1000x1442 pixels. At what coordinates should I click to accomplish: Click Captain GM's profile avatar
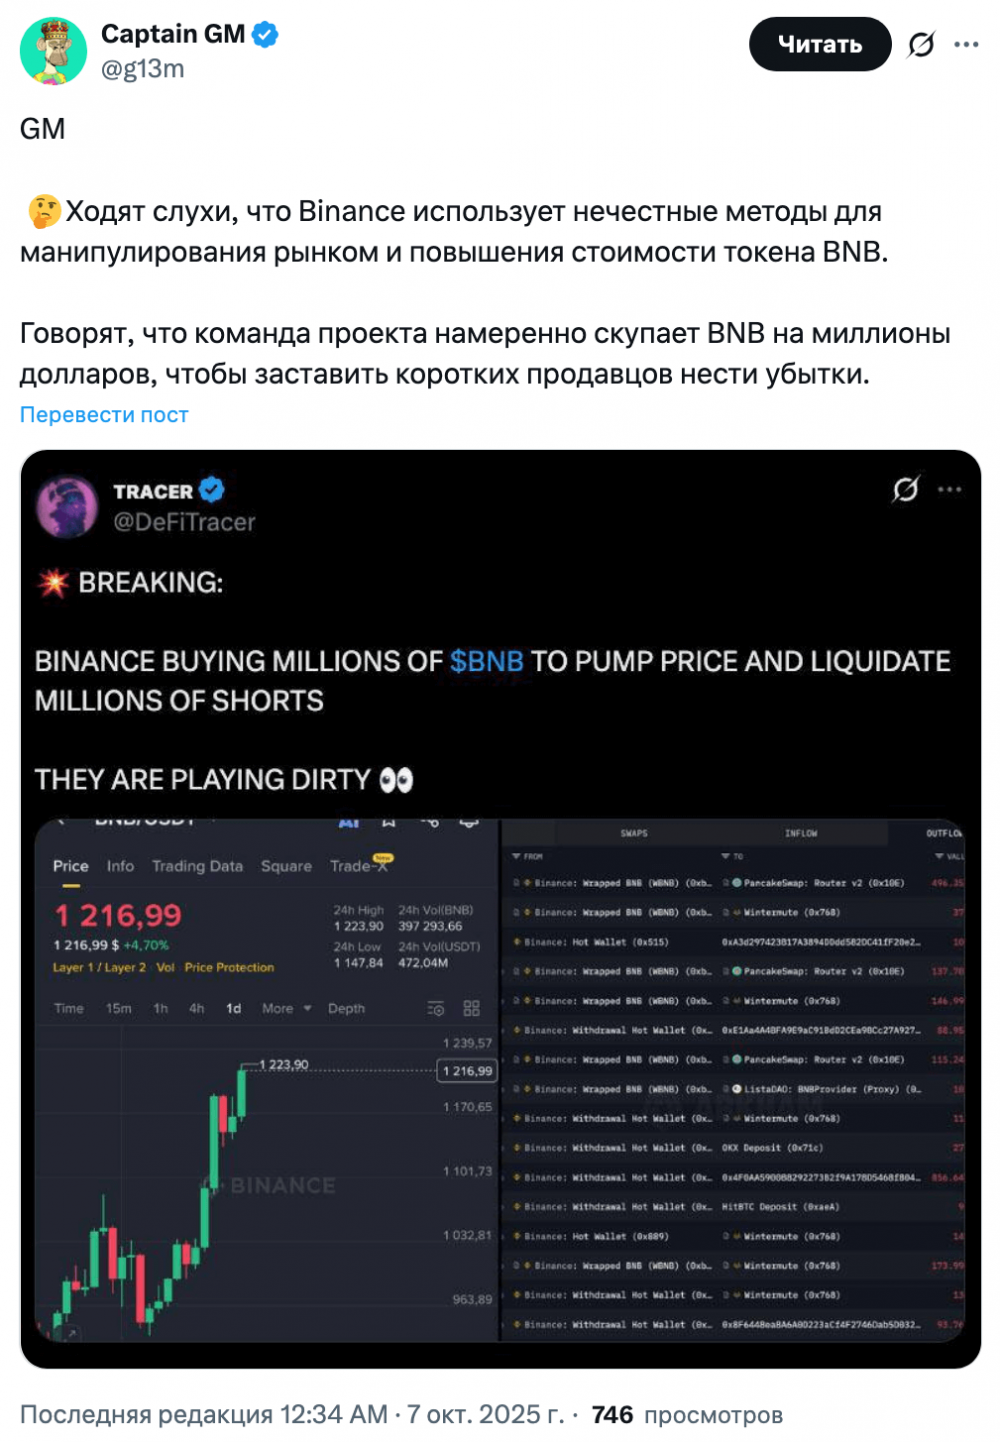pyautogui.click(x=54, y=51)
